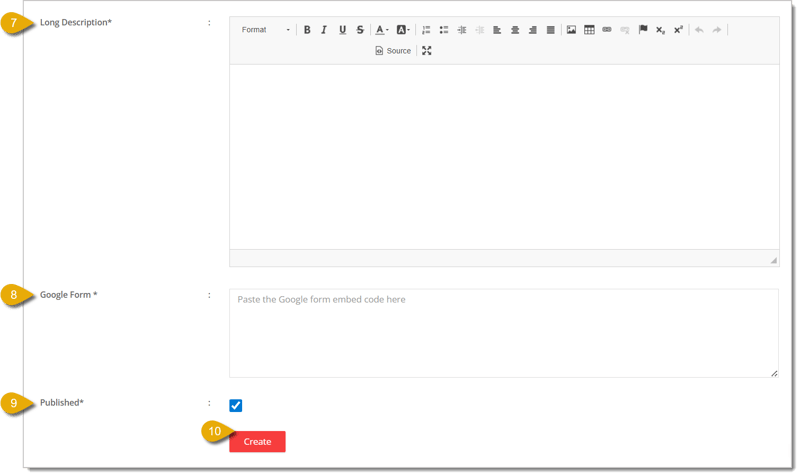The image size is (800, 476).
Task: Click the Google Form embed code field
Action: (x=504, y=333)
